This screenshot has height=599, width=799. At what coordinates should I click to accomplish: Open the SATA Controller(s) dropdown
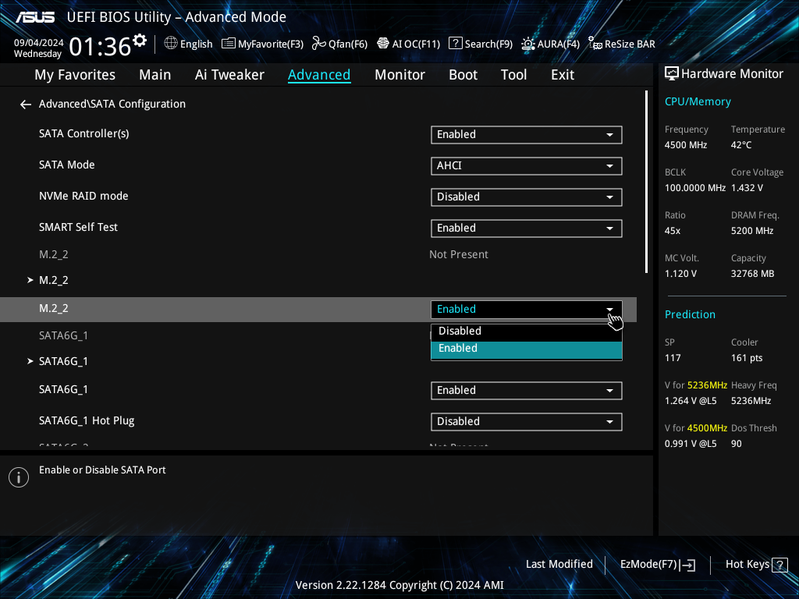click(526, 134)
